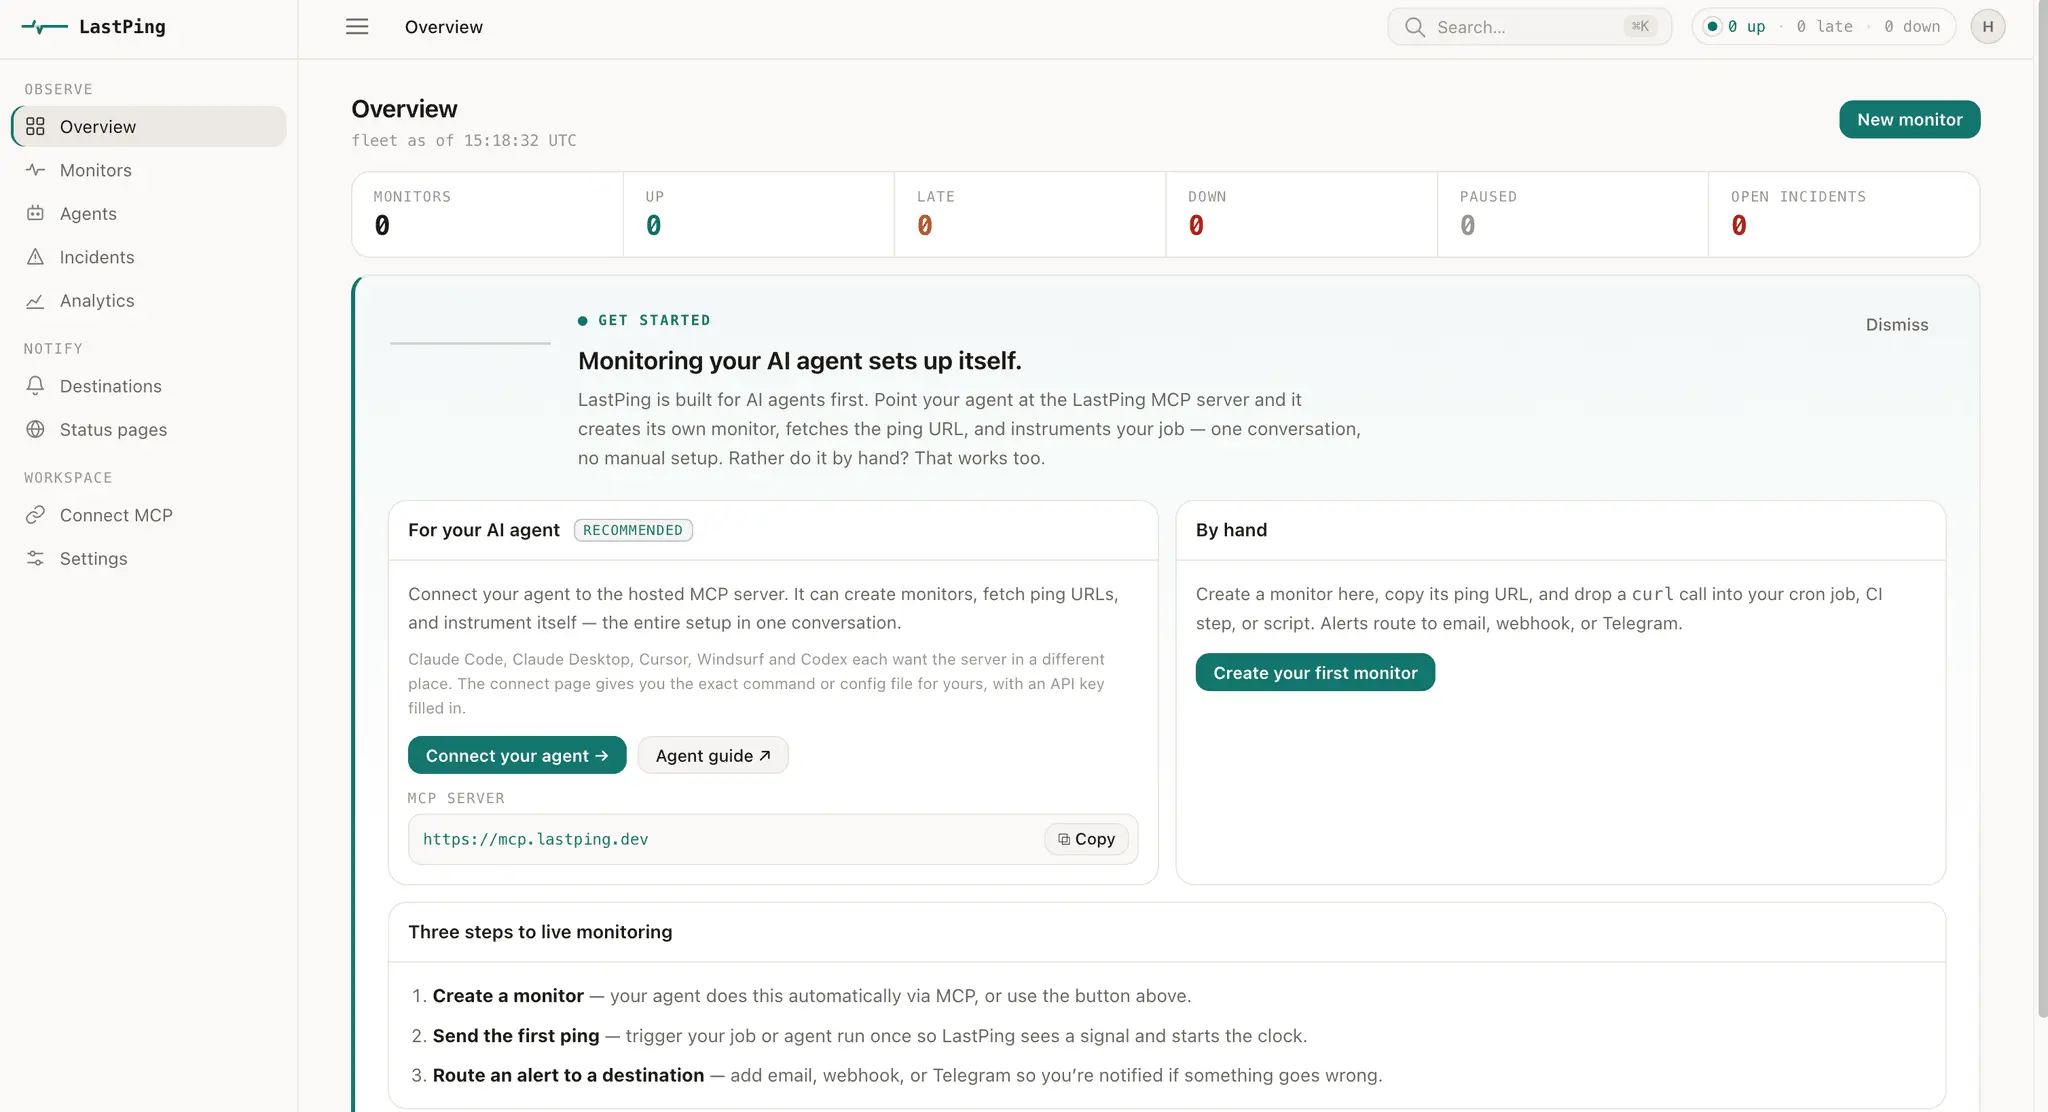Open the Monitors sidebar item
Viewport: 2048px width, 1112px height.
[149, 170]
